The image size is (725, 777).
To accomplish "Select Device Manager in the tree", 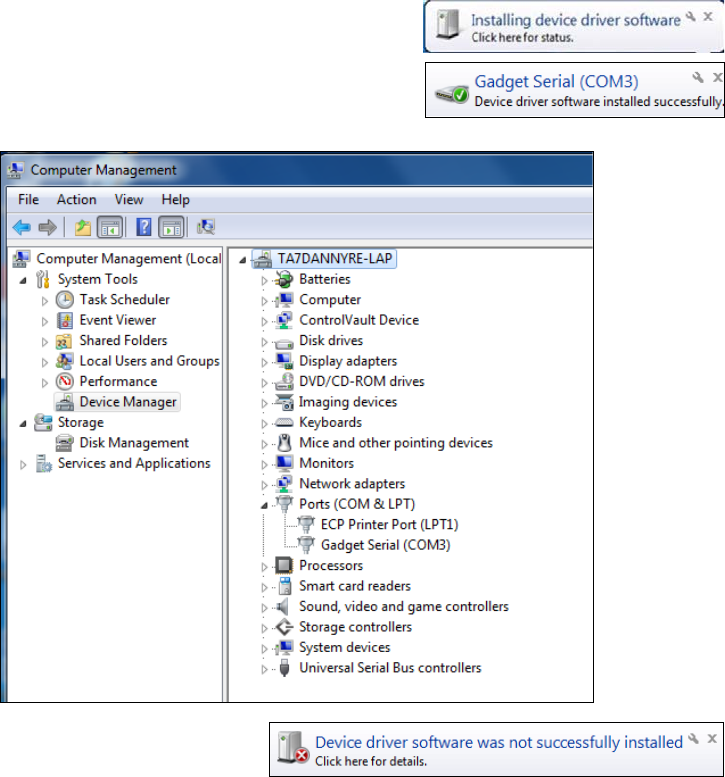I will pyautogui.click(x=128, y=402).
